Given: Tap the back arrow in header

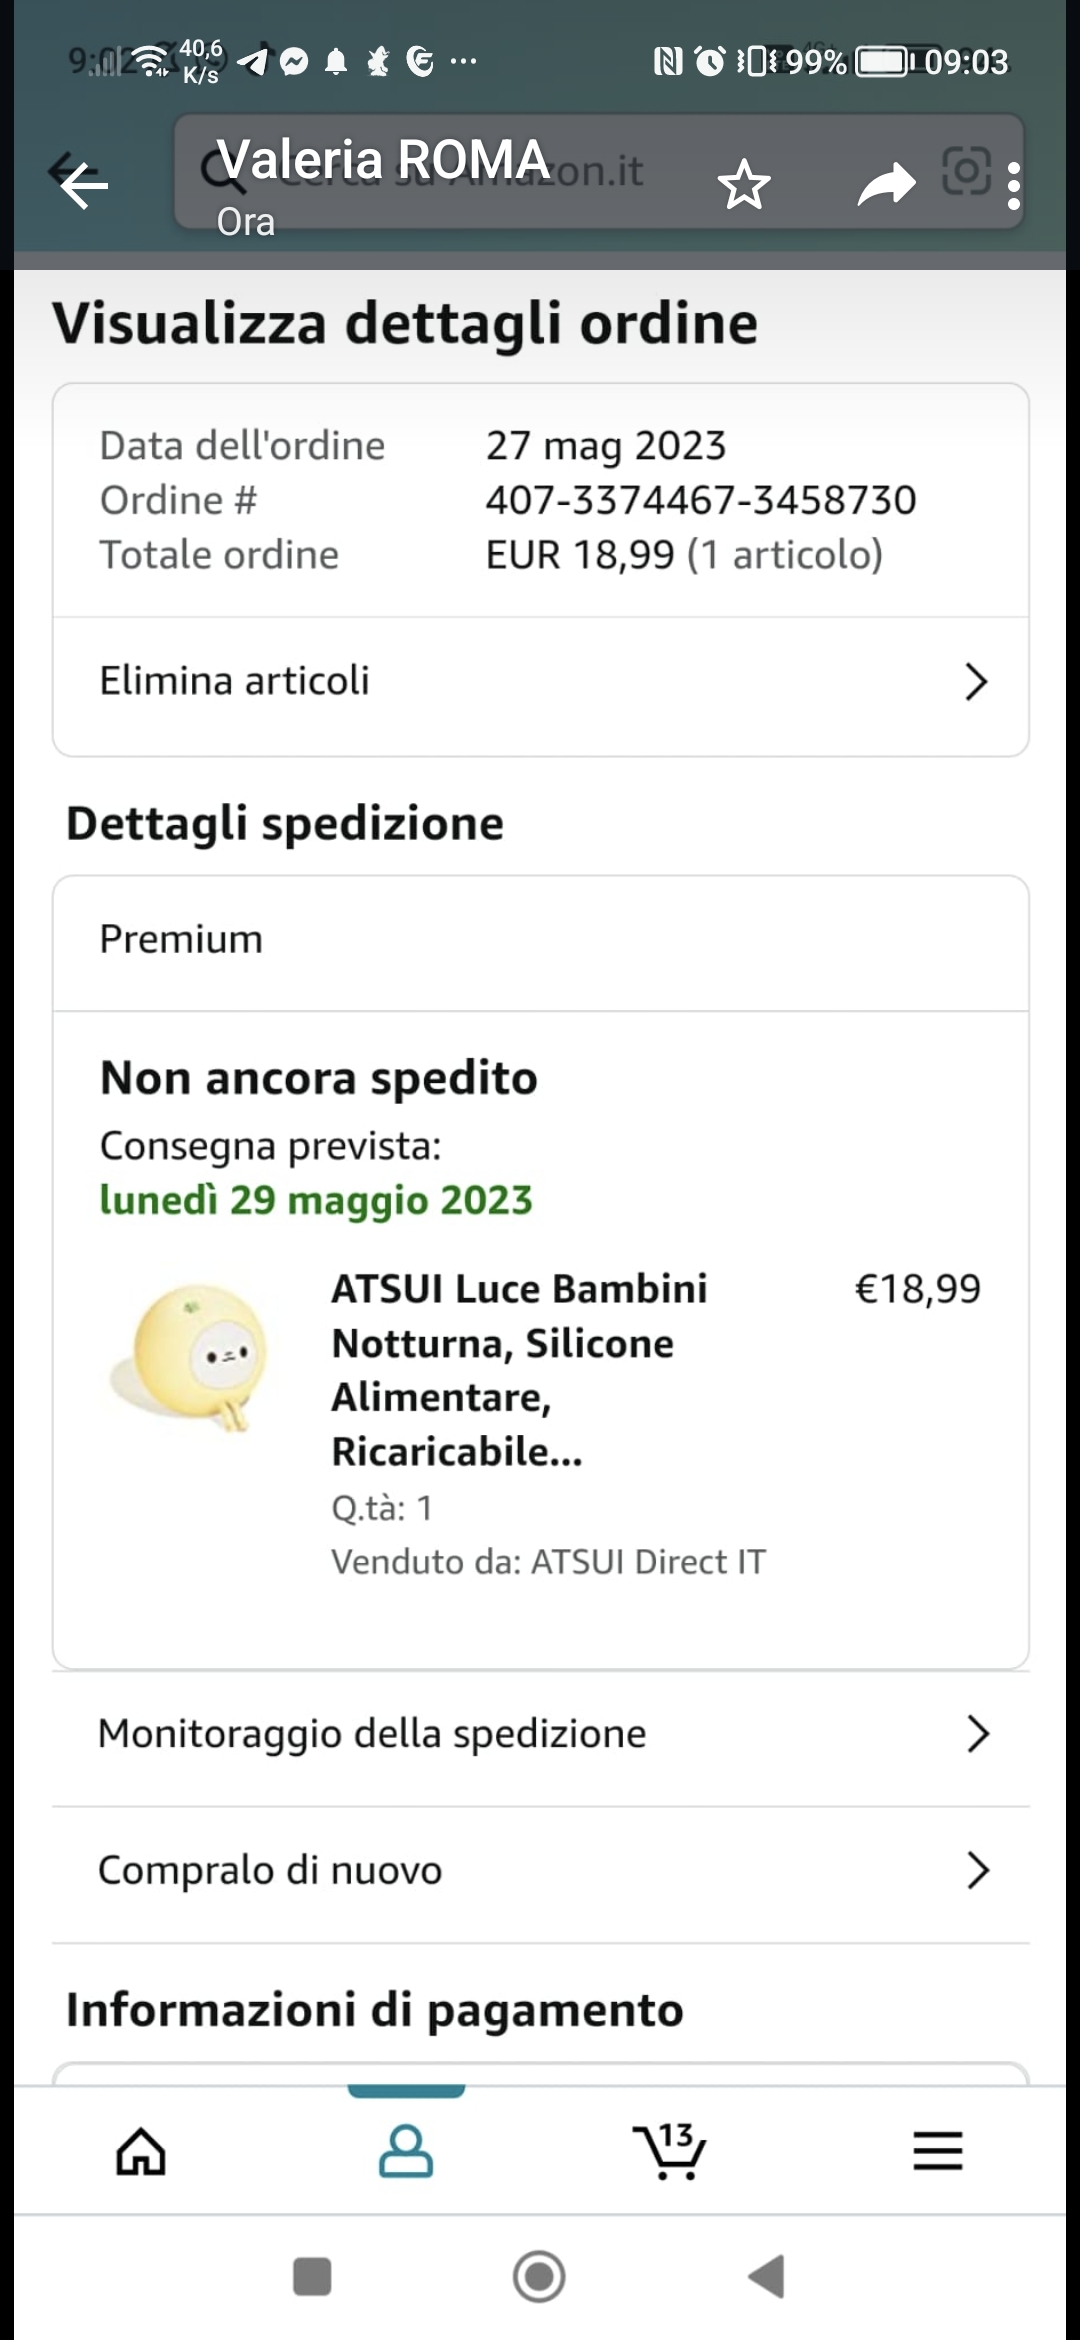Looking at the screenshot, I should point(84,184).
